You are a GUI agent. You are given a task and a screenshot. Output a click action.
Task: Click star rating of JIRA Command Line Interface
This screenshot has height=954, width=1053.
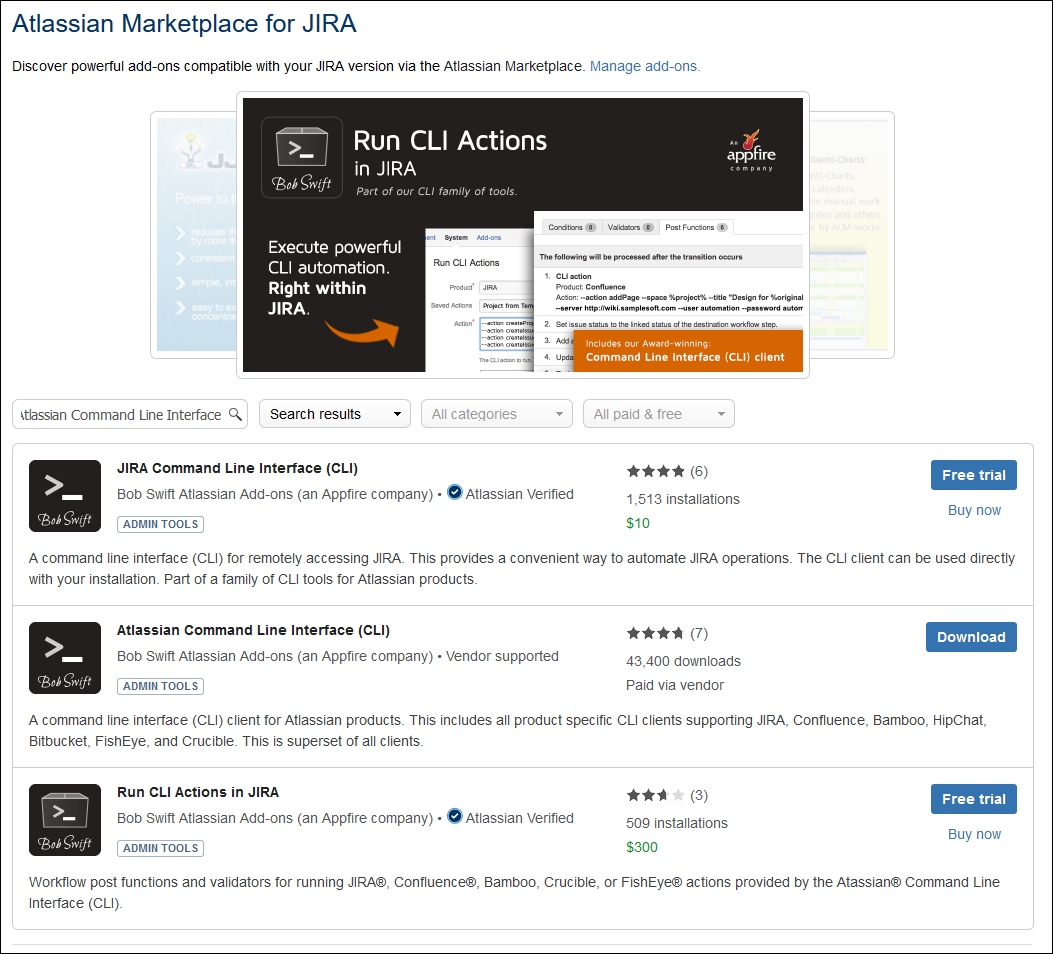655,471
